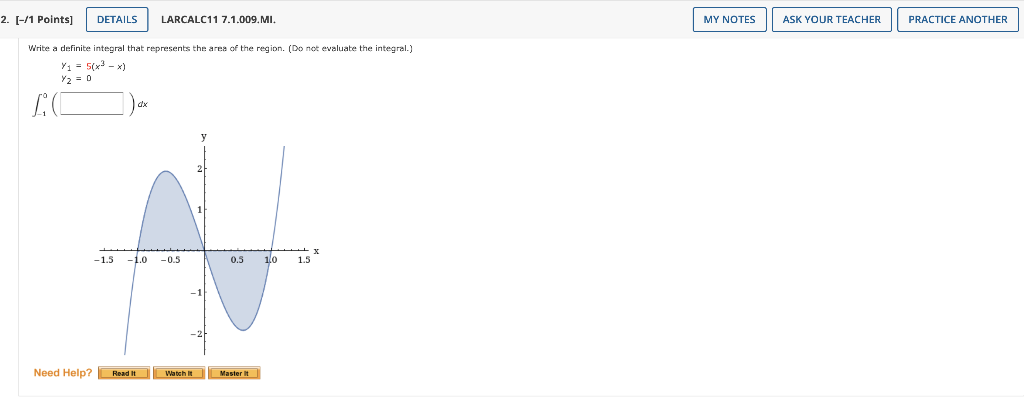Screen dimensions: 1024x413
Task: Click the -1.5 tick label on x-axis
Action: tap(103, 260)
